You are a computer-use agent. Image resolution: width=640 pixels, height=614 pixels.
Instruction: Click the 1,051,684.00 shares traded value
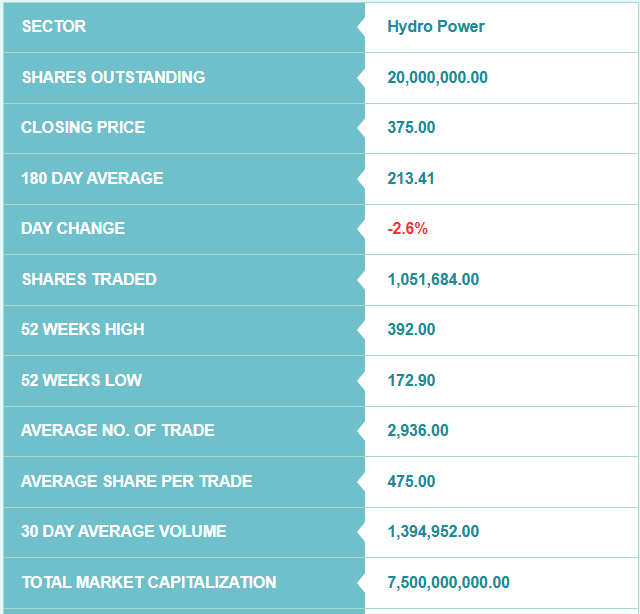point(433,279)
